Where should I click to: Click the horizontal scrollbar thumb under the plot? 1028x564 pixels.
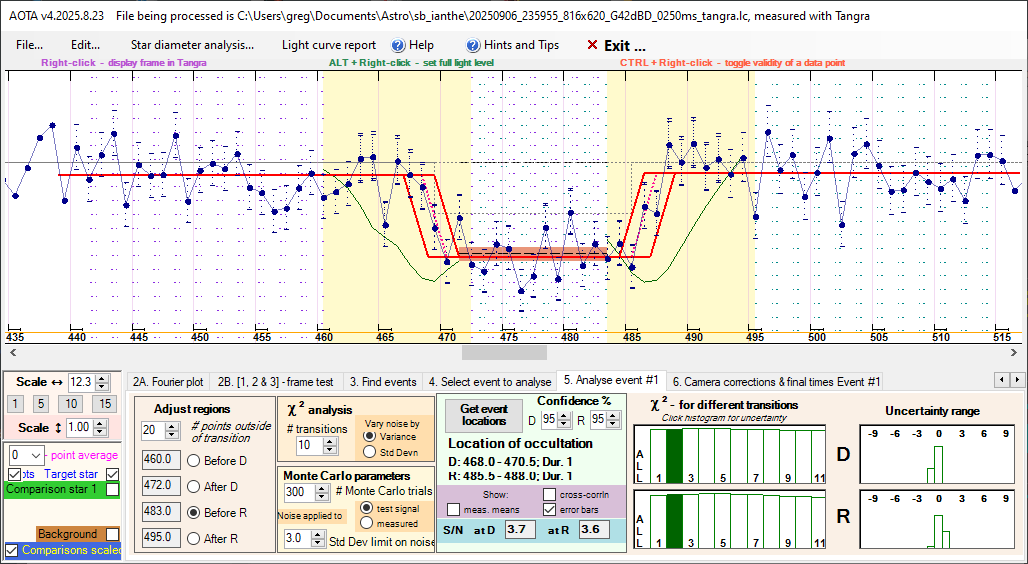[x=504, y=353]
